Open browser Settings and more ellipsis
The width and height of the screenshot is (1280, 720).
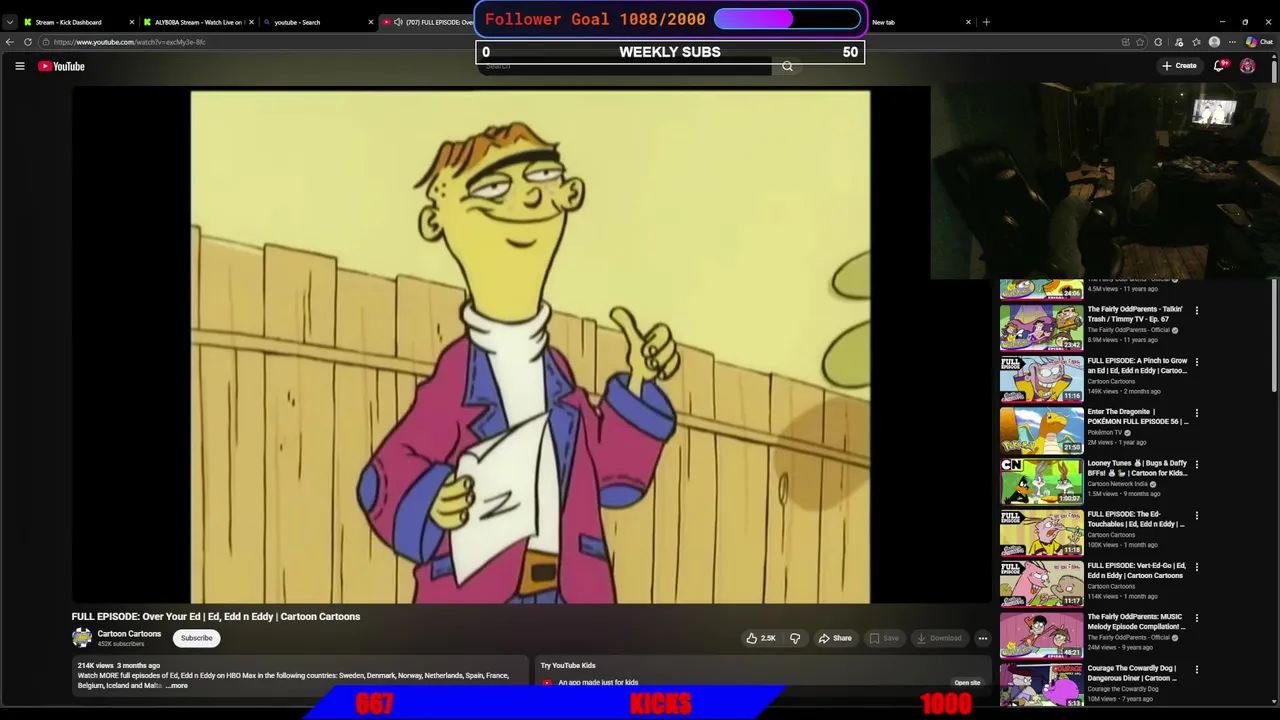[1232, 42]
